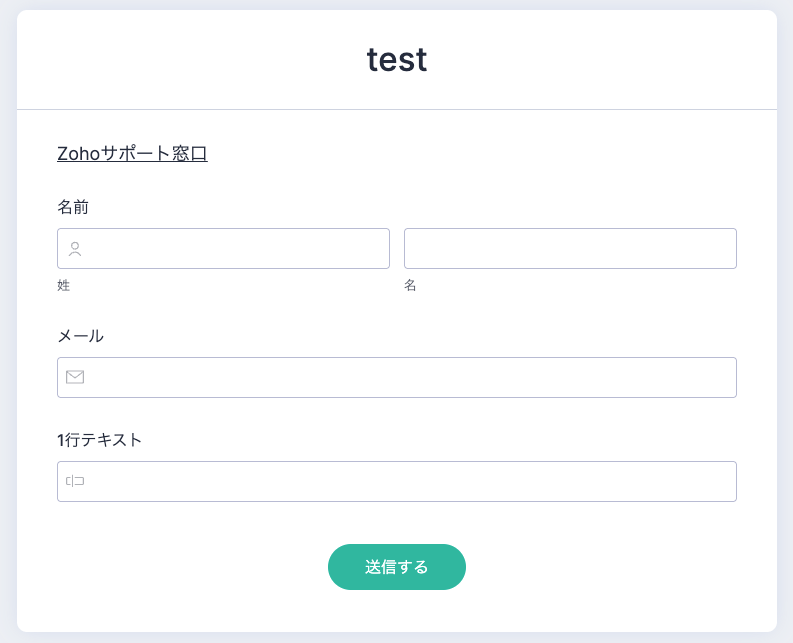Image resolution: width=793 pixels, height=643 pixels.
Task: Click the envelope icon in the メール field
Action: [x=75, y=377]
